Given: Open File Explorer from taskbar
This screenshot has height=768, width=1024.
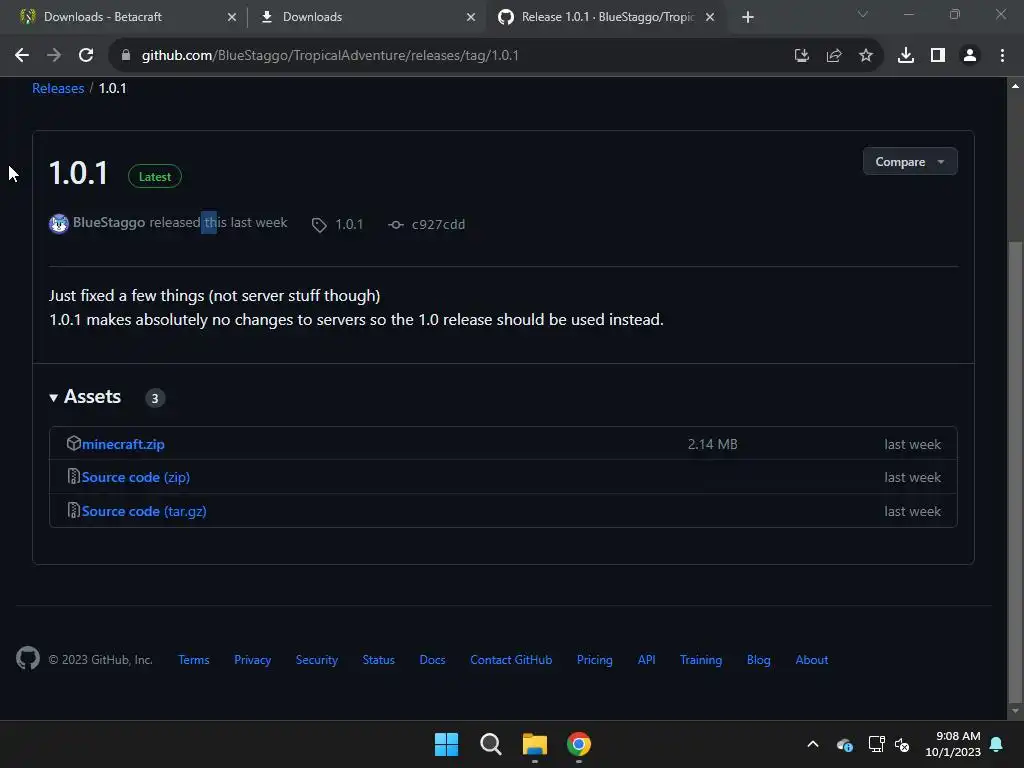Looking at the screenshot, I should pyautogui.click(x=535, y=744).
